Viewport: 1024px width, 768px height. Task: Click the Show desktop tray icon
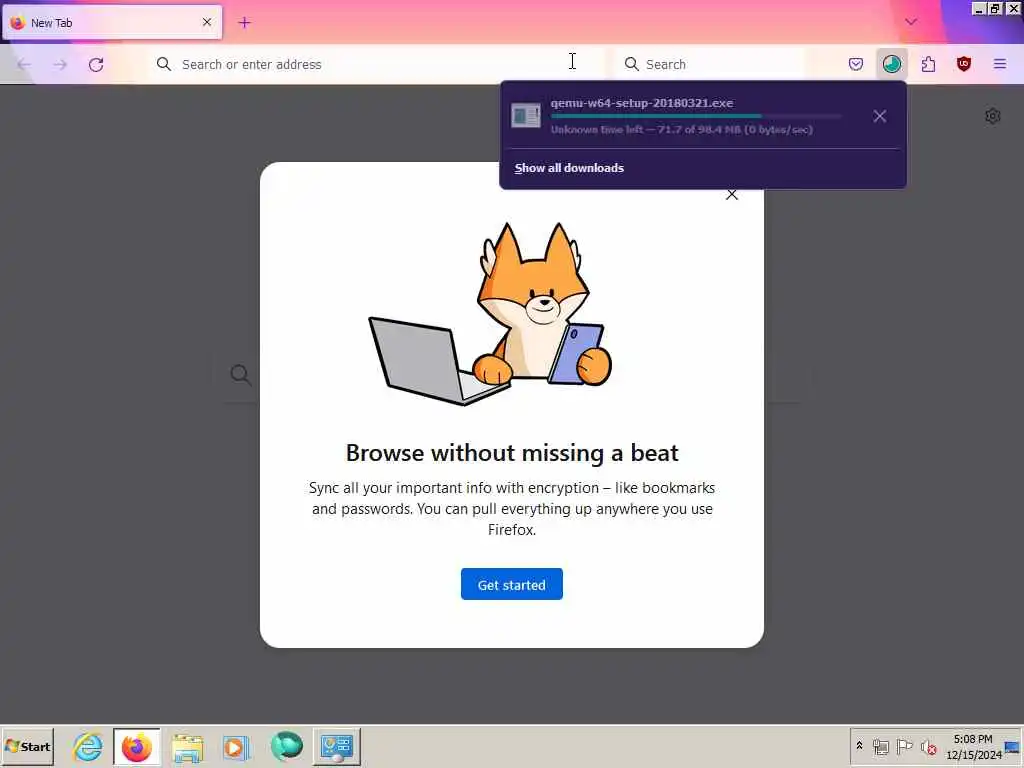(1013, 746)
